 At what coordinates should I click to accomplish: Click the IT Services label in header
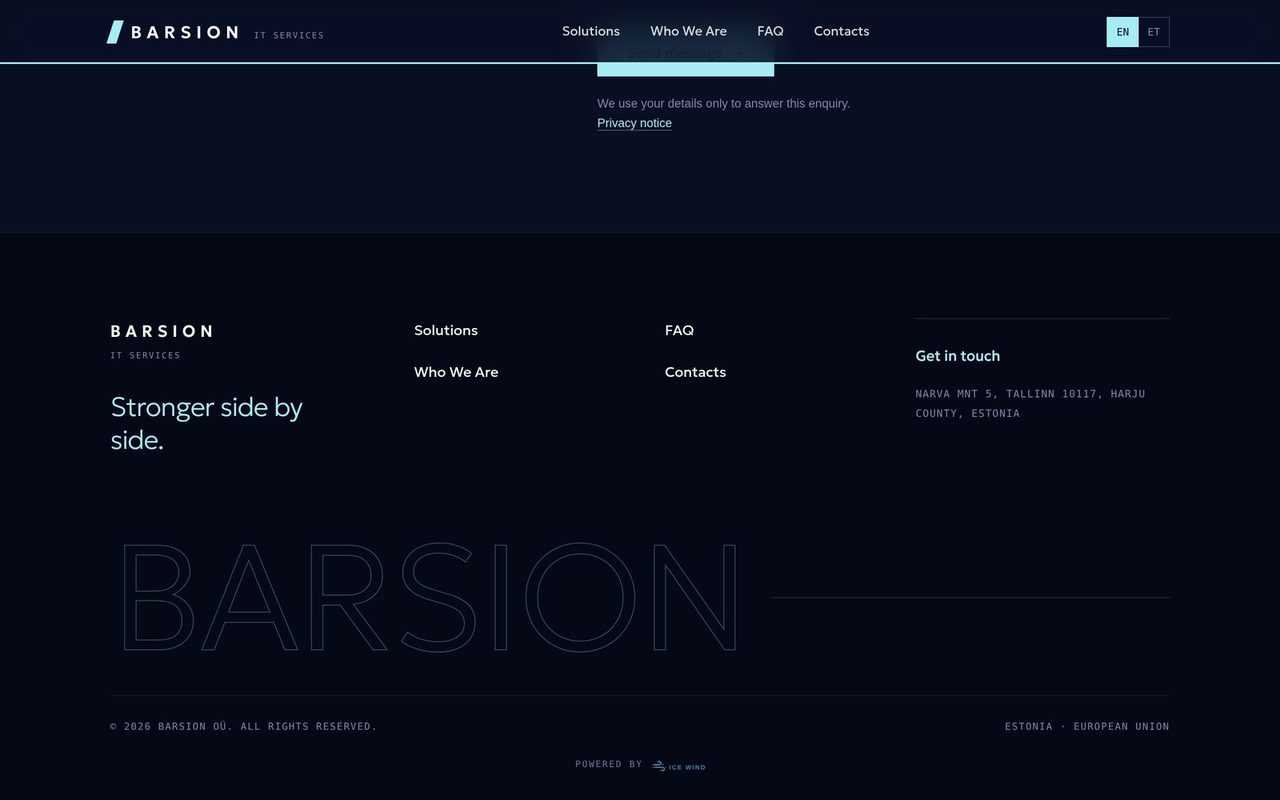click(289, 35)
